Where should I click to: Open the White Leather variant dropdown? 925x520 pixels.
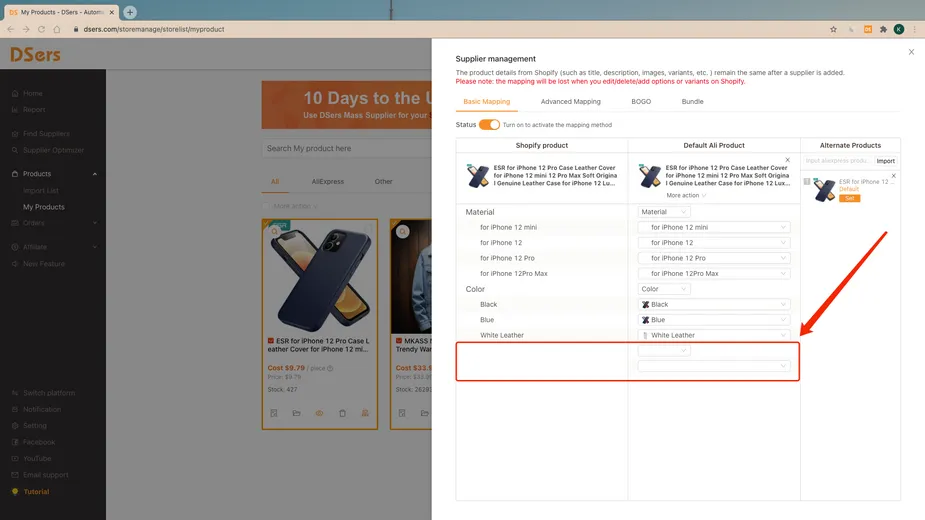point(714,335)
